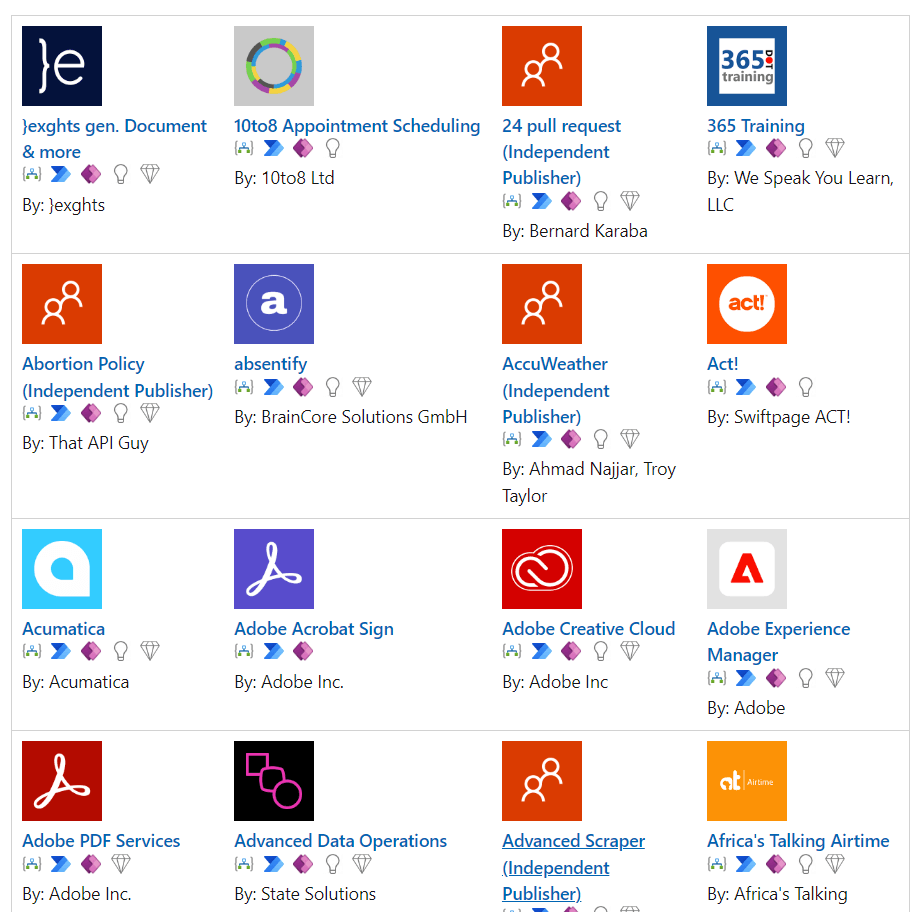Click the lightbulb icon under 24 pull request
Viewport: 924px width, 912px height.
tap(600, 200)
